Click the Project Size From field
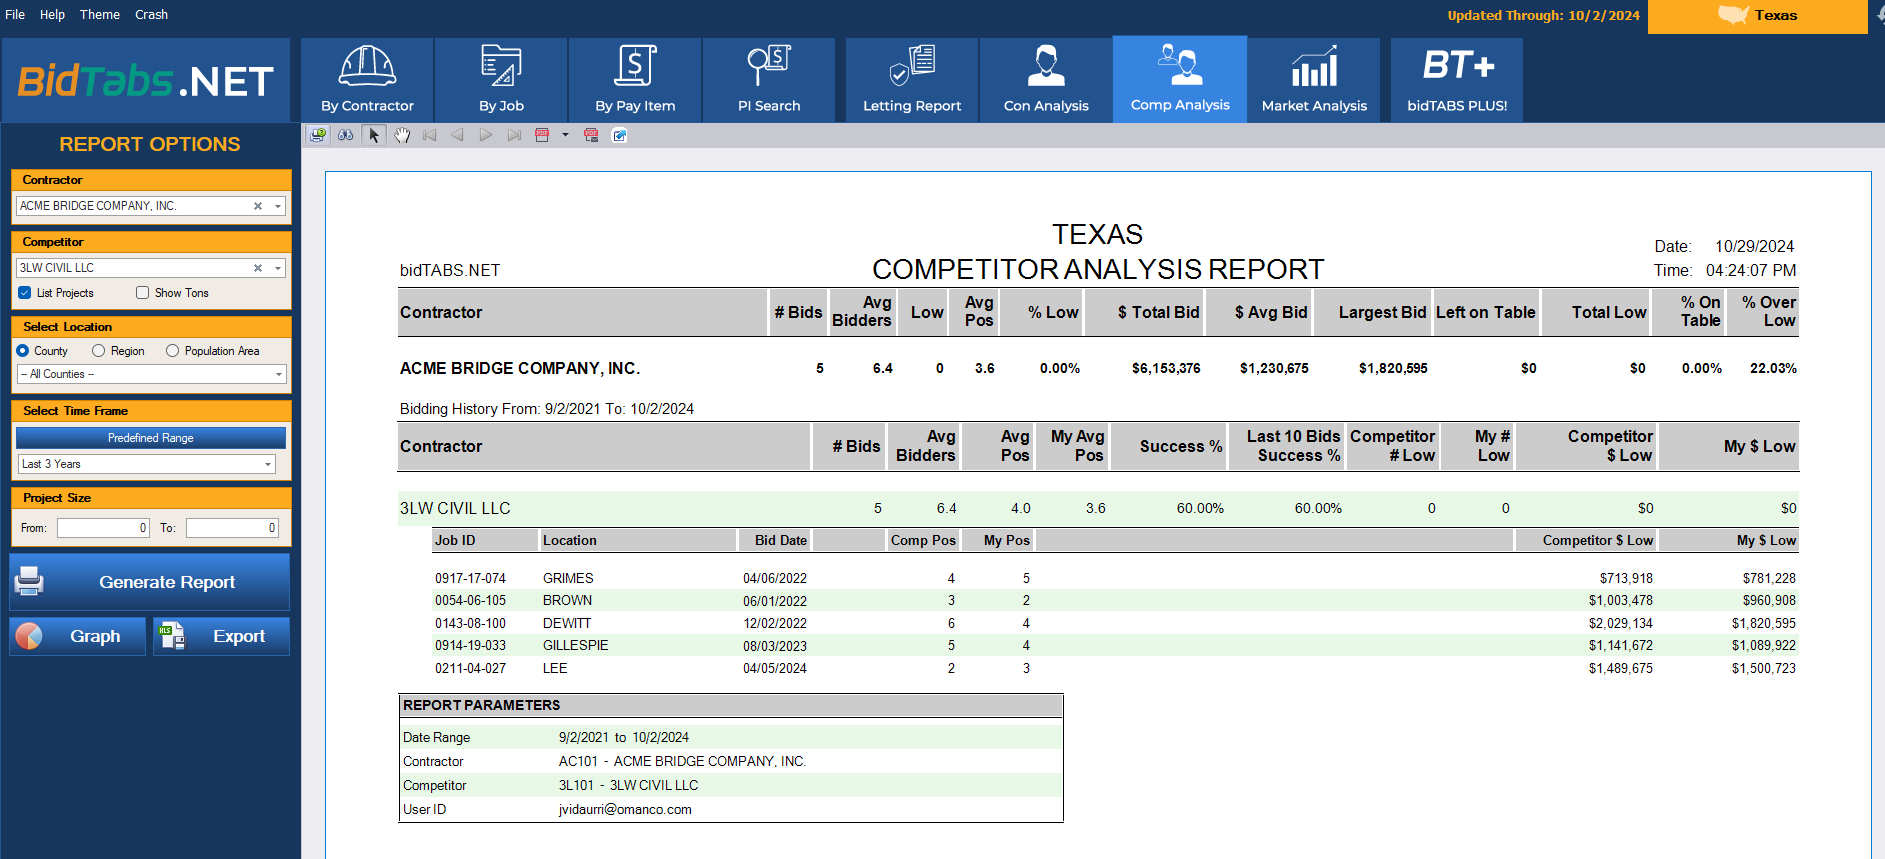The image size is (1885, 859). (x=103, y=528)
